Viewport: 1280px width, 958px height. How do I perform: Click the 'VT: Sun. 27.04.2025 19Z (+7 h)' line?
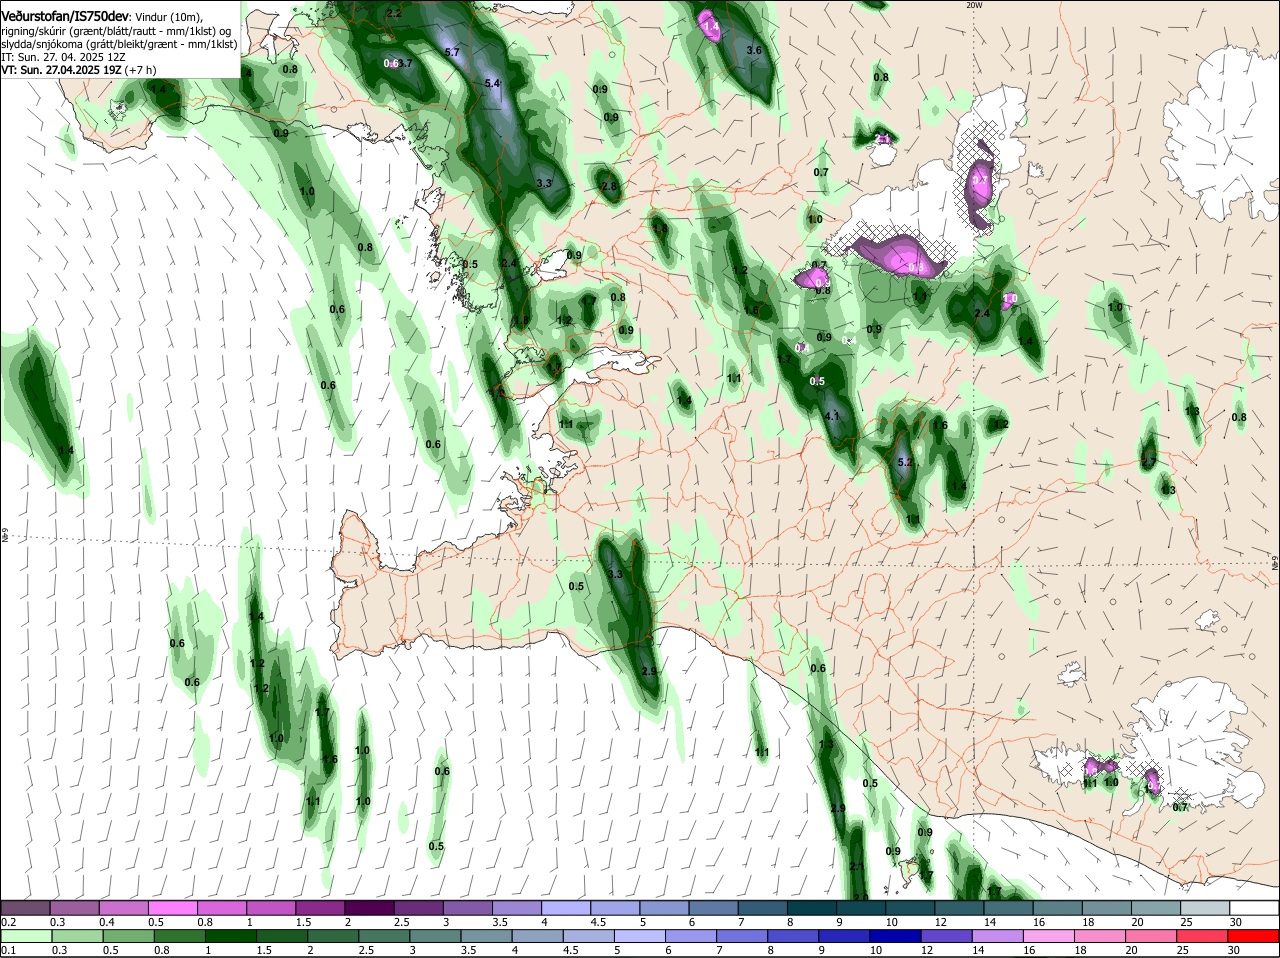(x=78, y=70)
